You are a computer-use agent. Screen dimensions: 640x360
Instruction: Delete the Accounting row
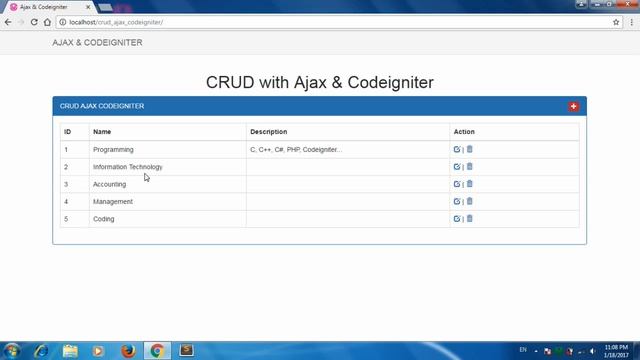click(x=469, y=184)
